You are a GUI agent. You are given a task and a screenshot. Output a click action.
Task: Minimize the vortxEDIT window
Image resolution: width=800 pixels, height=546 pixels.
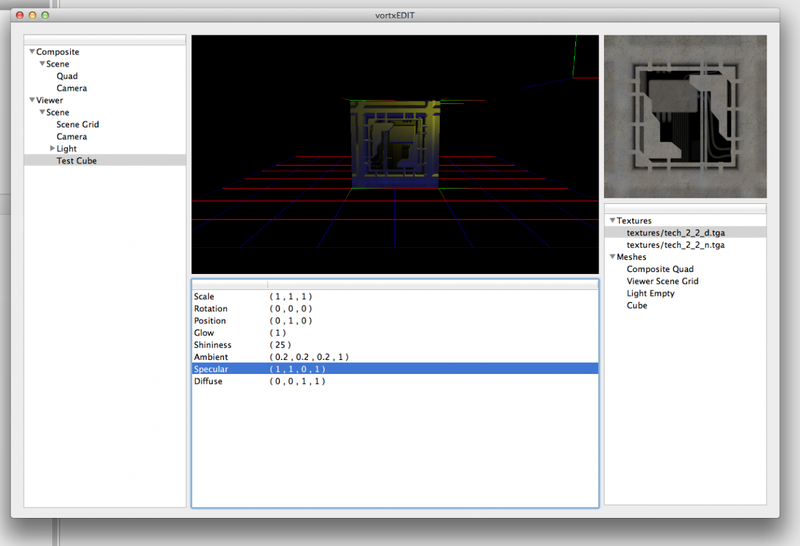(32, 15)
